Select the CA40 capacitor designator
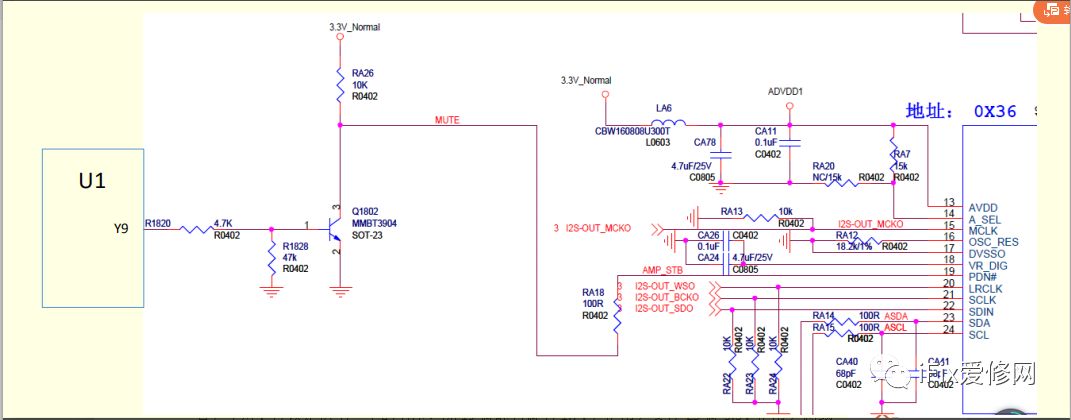This screenshot has width=1071, height=420. pos(846,361)
